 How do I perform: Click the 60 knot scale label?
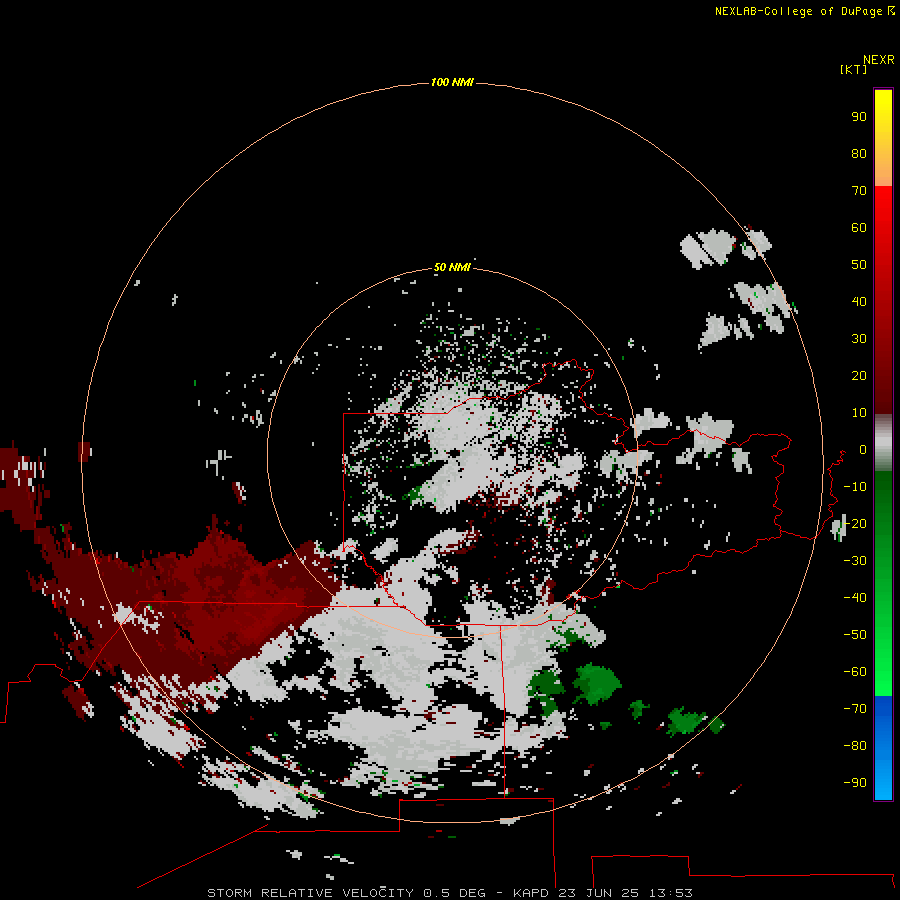click(859, 228)
